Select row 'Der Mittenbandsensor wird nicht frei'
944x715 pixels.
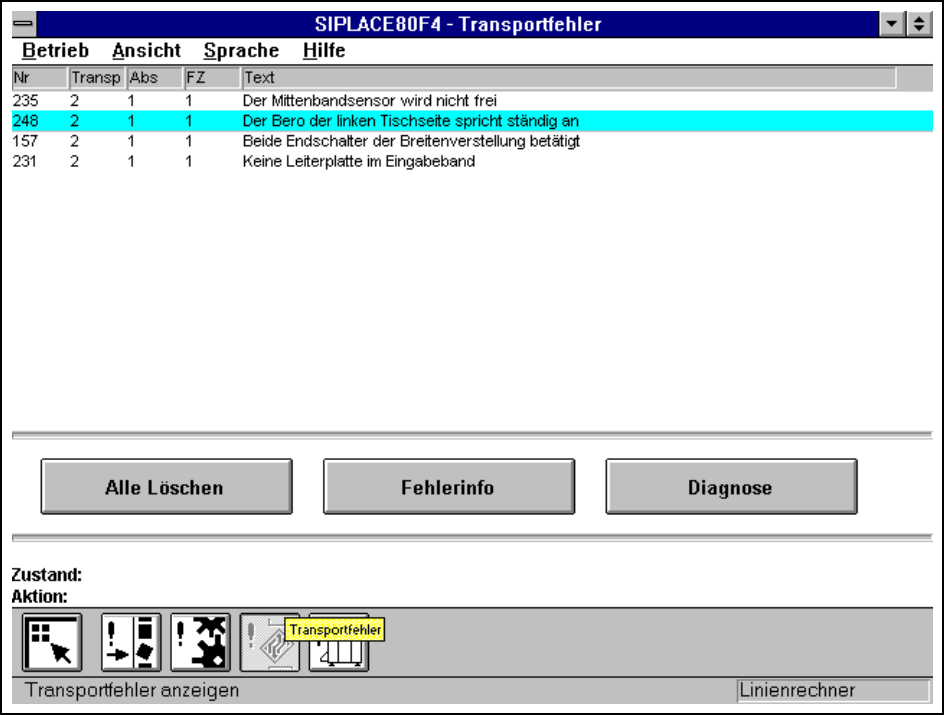point(472,101)
